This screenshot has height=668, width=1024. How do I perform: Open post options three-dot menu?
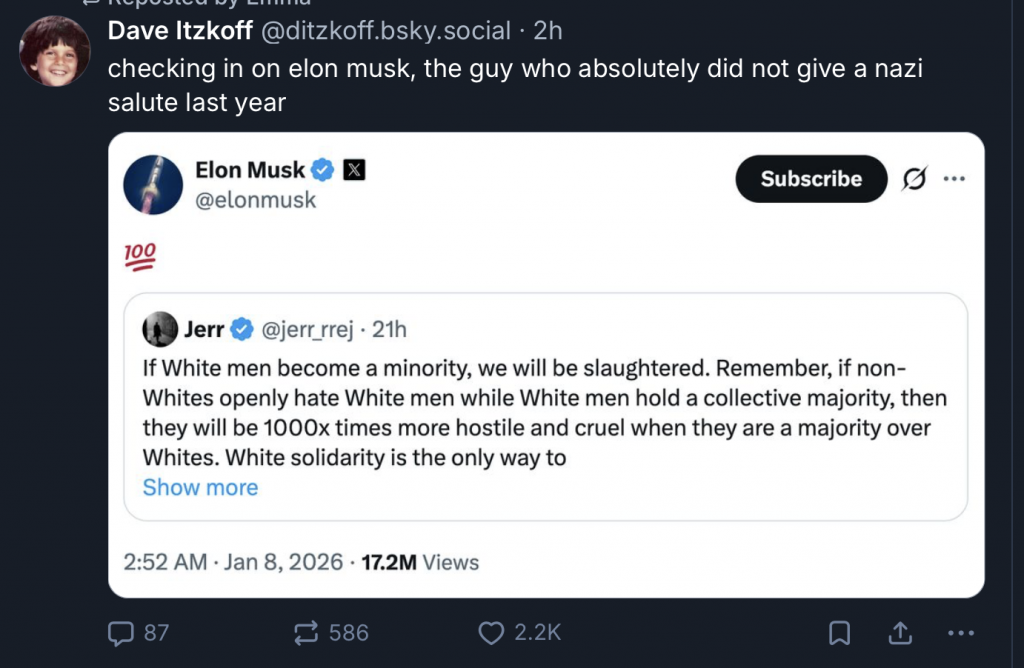pyautogui.click(x=959, y=632)
